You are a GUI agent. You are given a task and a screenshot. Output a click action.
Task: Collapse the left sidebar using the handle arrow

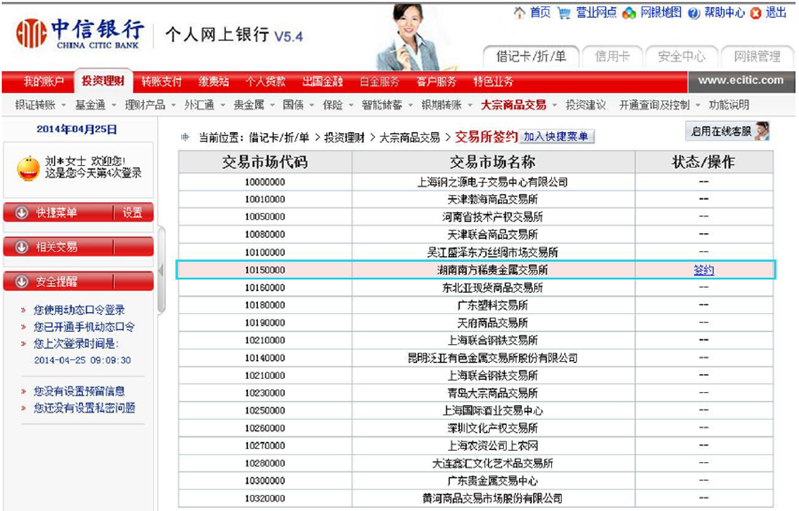(x=161, y=271)
